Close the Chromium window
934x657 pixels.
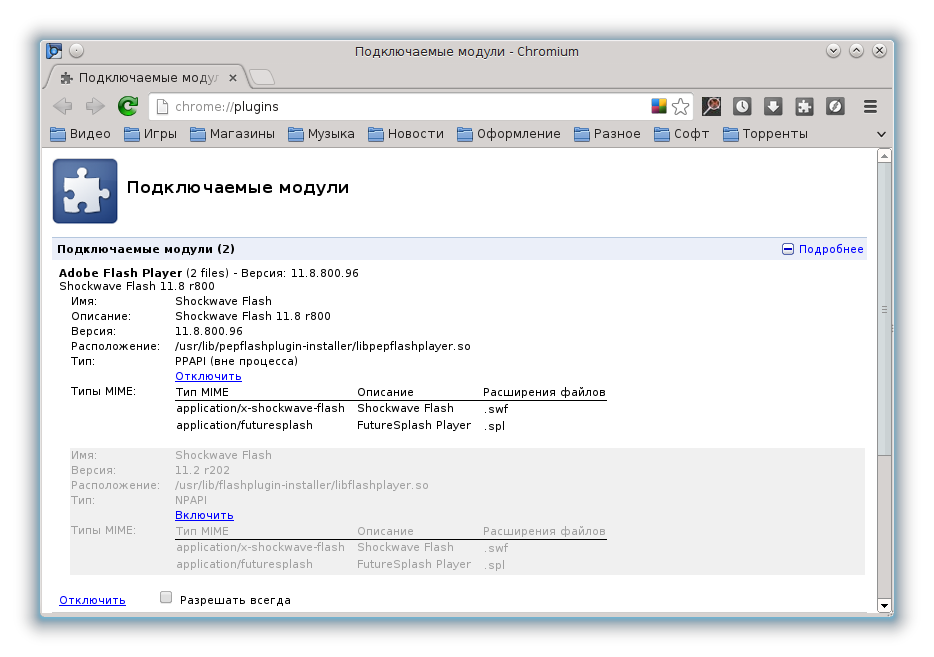click(x=879, y=51)
